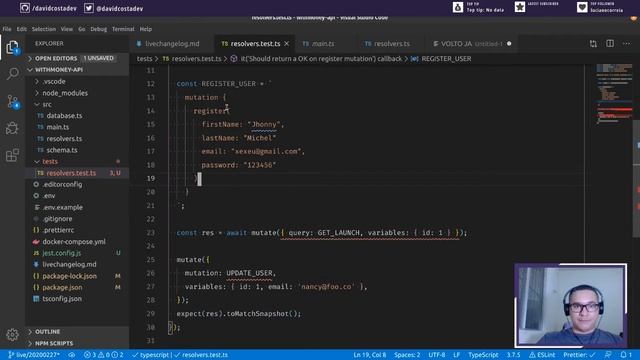This screenshot has height=360, width=640.
Task: Collapse the tests folder
Action: tap(78, 162)
